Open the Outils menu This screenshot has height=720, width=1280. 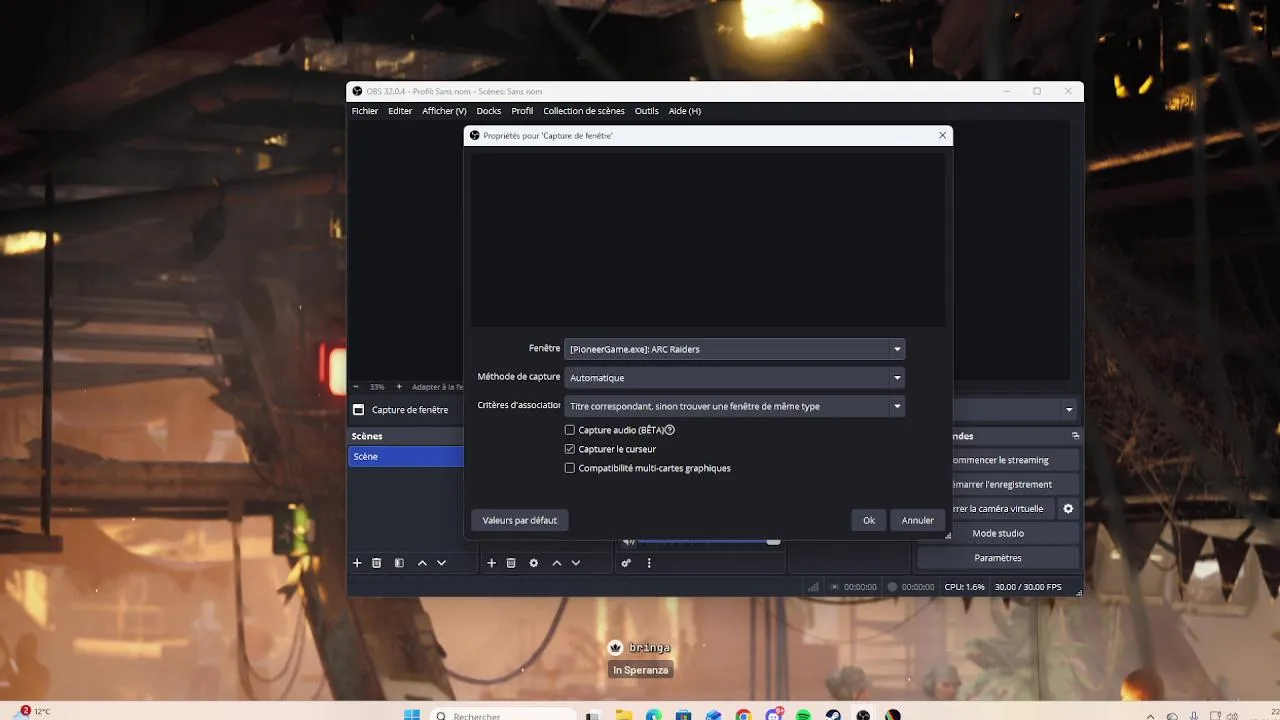pyautogui.click(x=647, y=111)
